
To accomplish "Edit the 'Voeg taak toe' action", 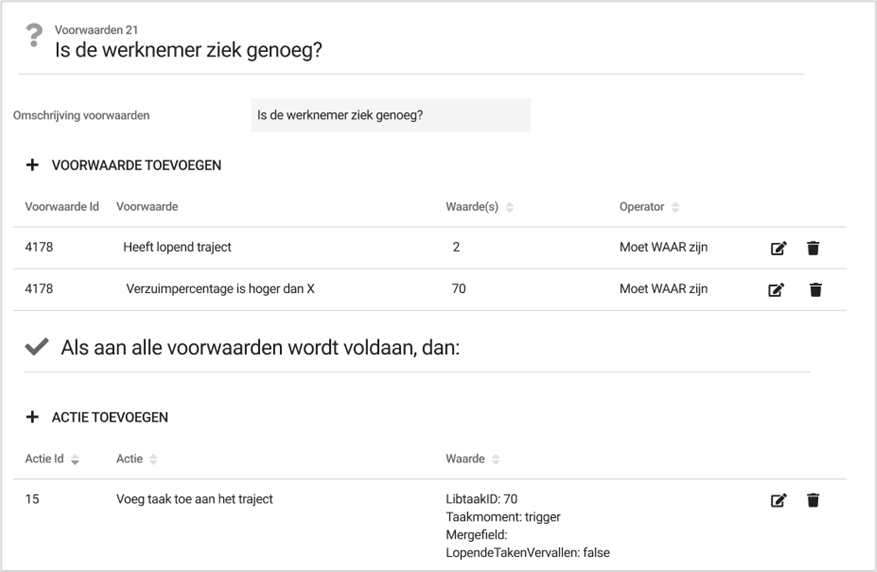I will pos(777,500).
